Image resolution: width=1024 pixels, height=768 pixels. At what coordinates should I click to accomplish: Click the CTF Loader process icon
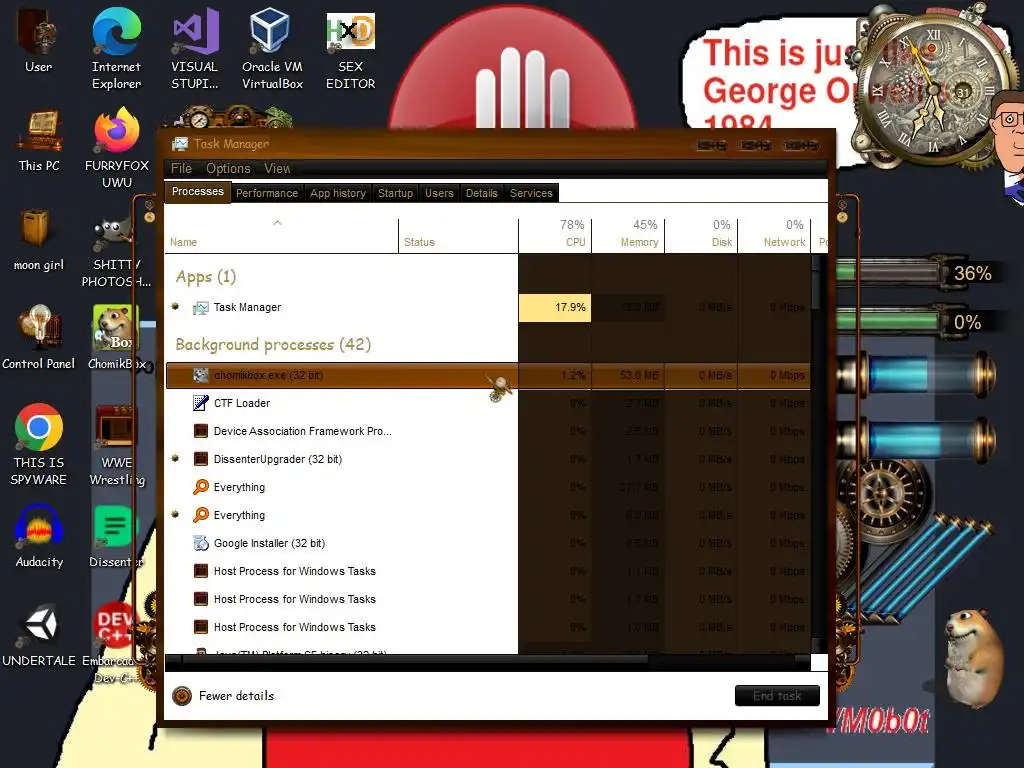[x=200, y=403]
